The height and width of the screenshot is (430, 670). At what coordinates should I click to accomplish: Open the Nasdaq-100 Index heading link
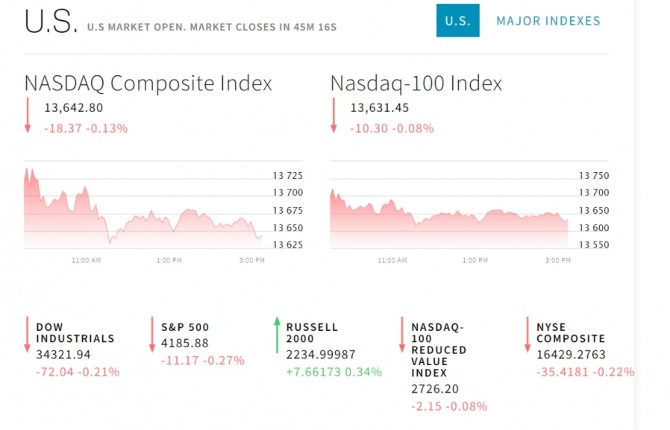click(x=416, y=83)
